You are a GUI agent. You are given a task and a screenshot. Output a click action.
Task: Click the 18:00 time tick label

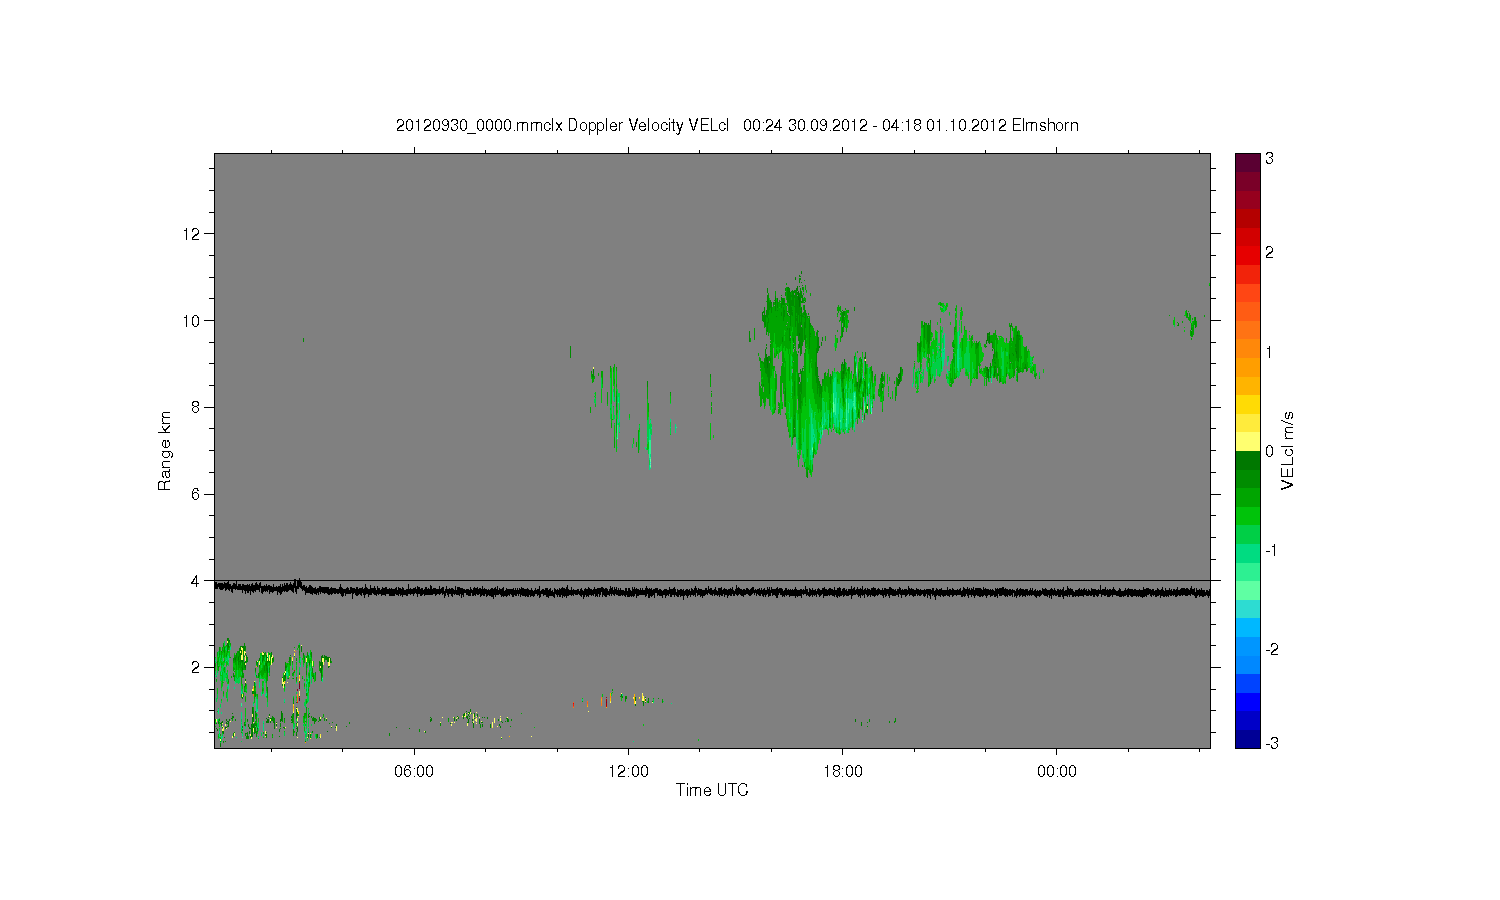click(x=843, y=772)
